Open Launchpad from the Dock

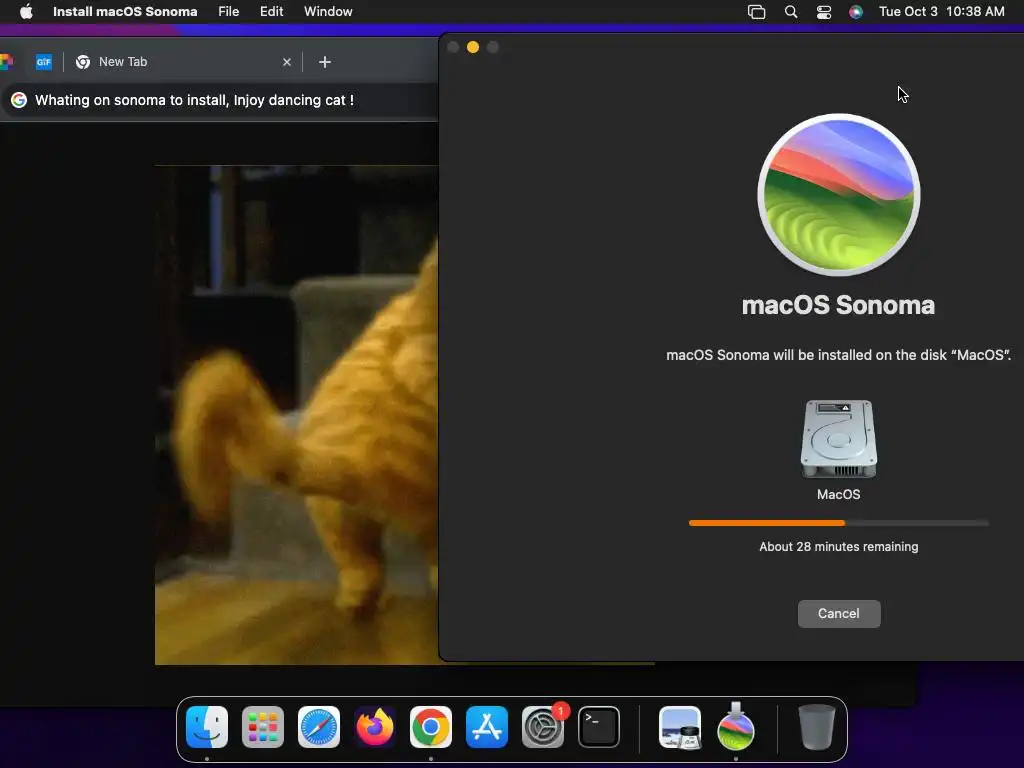263,727
